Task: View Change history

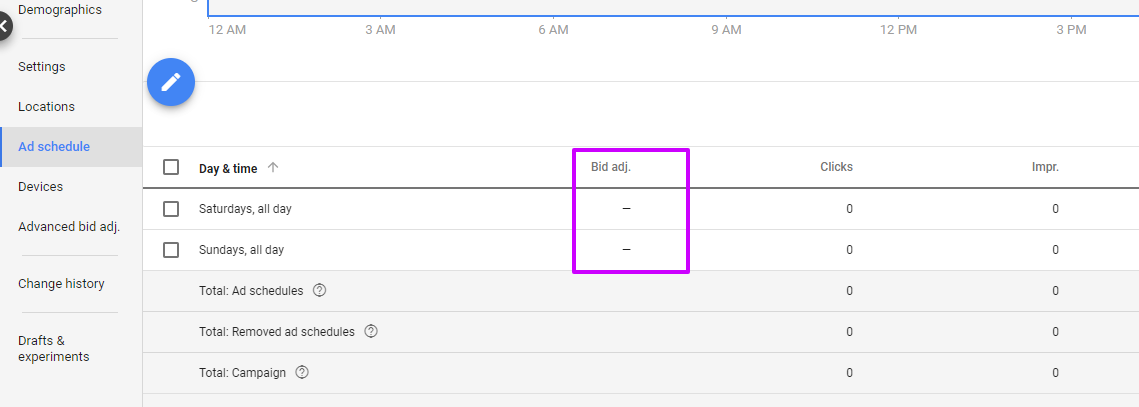Action: click(x=61, y=284)
